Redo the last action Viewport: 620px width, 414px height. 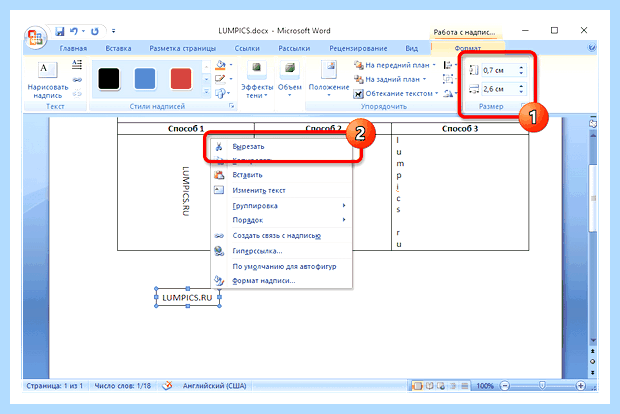(95, 31)
